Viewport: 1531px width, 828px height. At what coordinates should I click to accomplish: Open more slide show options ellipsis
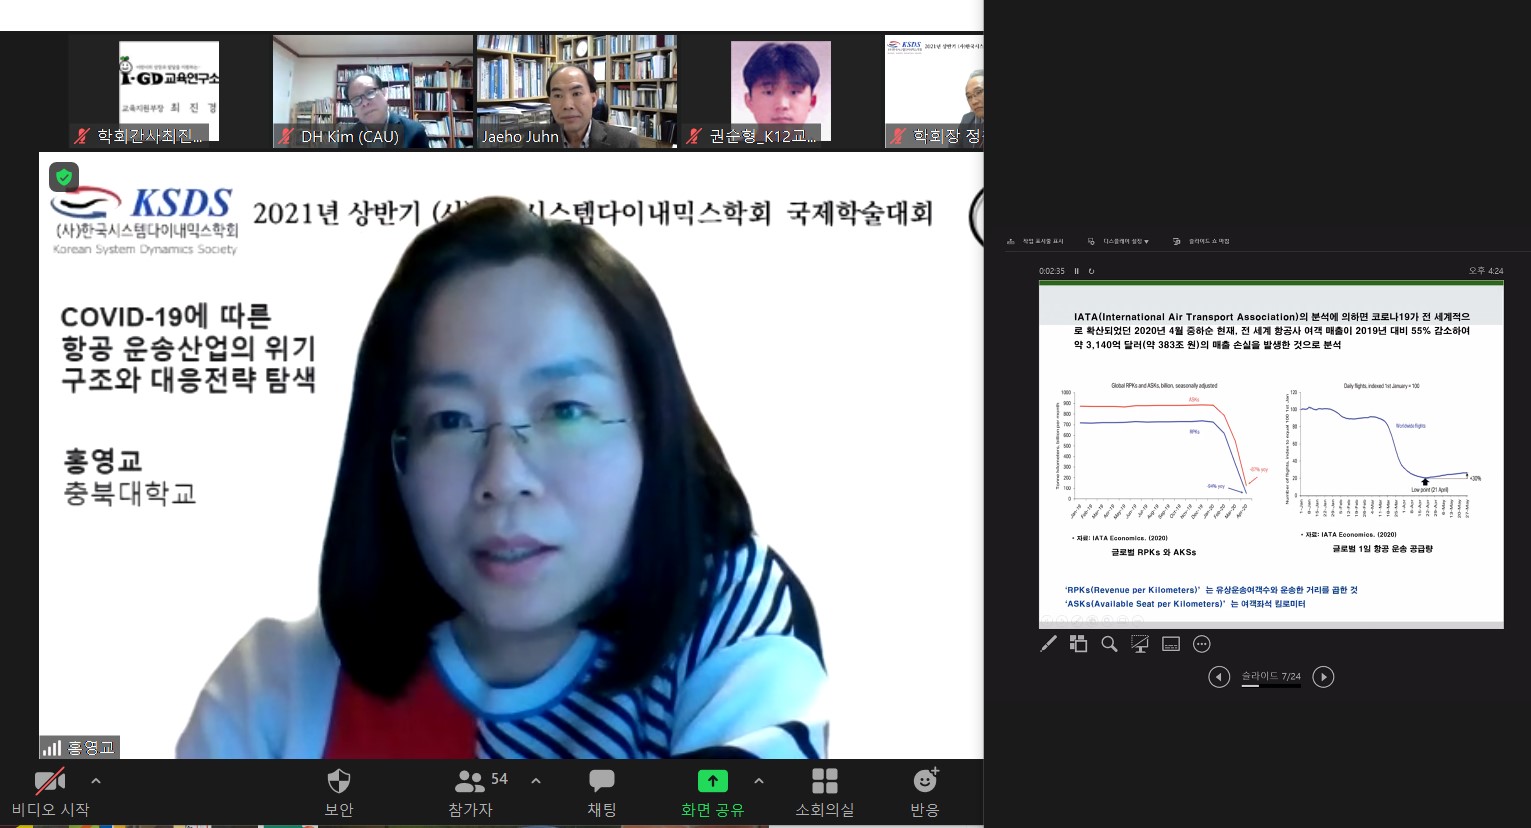tap(1202, 644)
